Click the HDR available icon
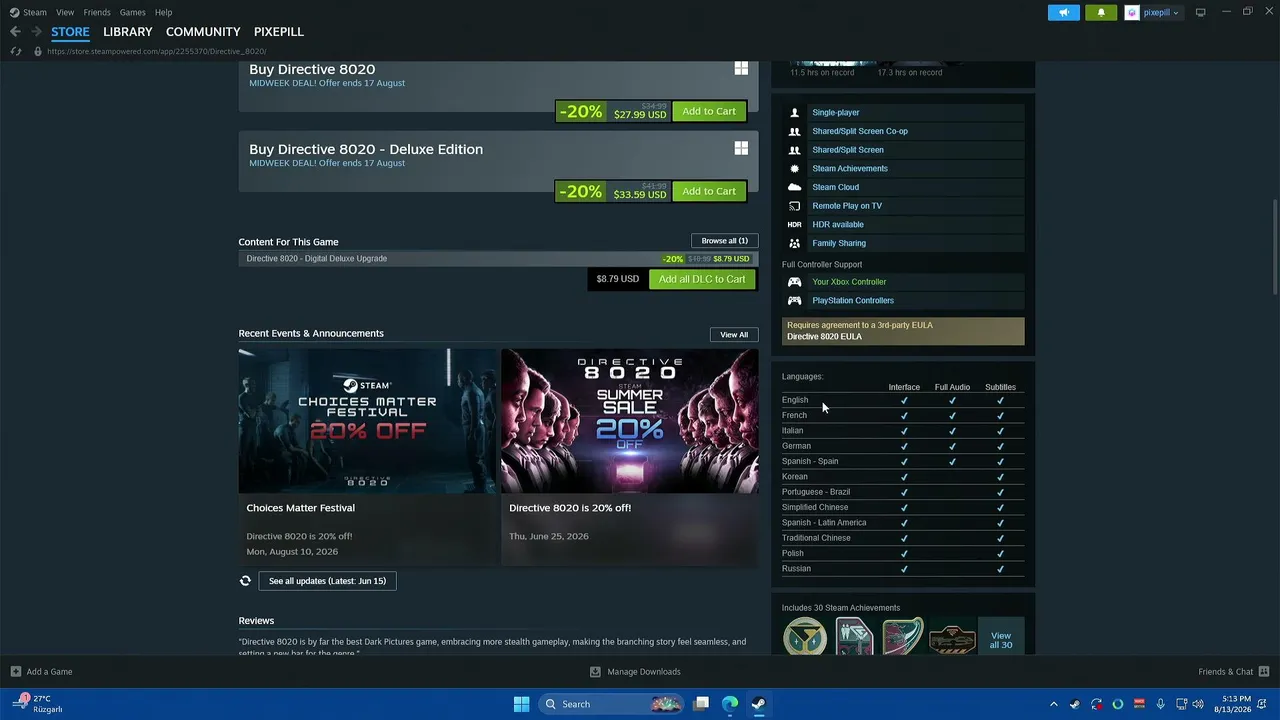 coord(795,225)
